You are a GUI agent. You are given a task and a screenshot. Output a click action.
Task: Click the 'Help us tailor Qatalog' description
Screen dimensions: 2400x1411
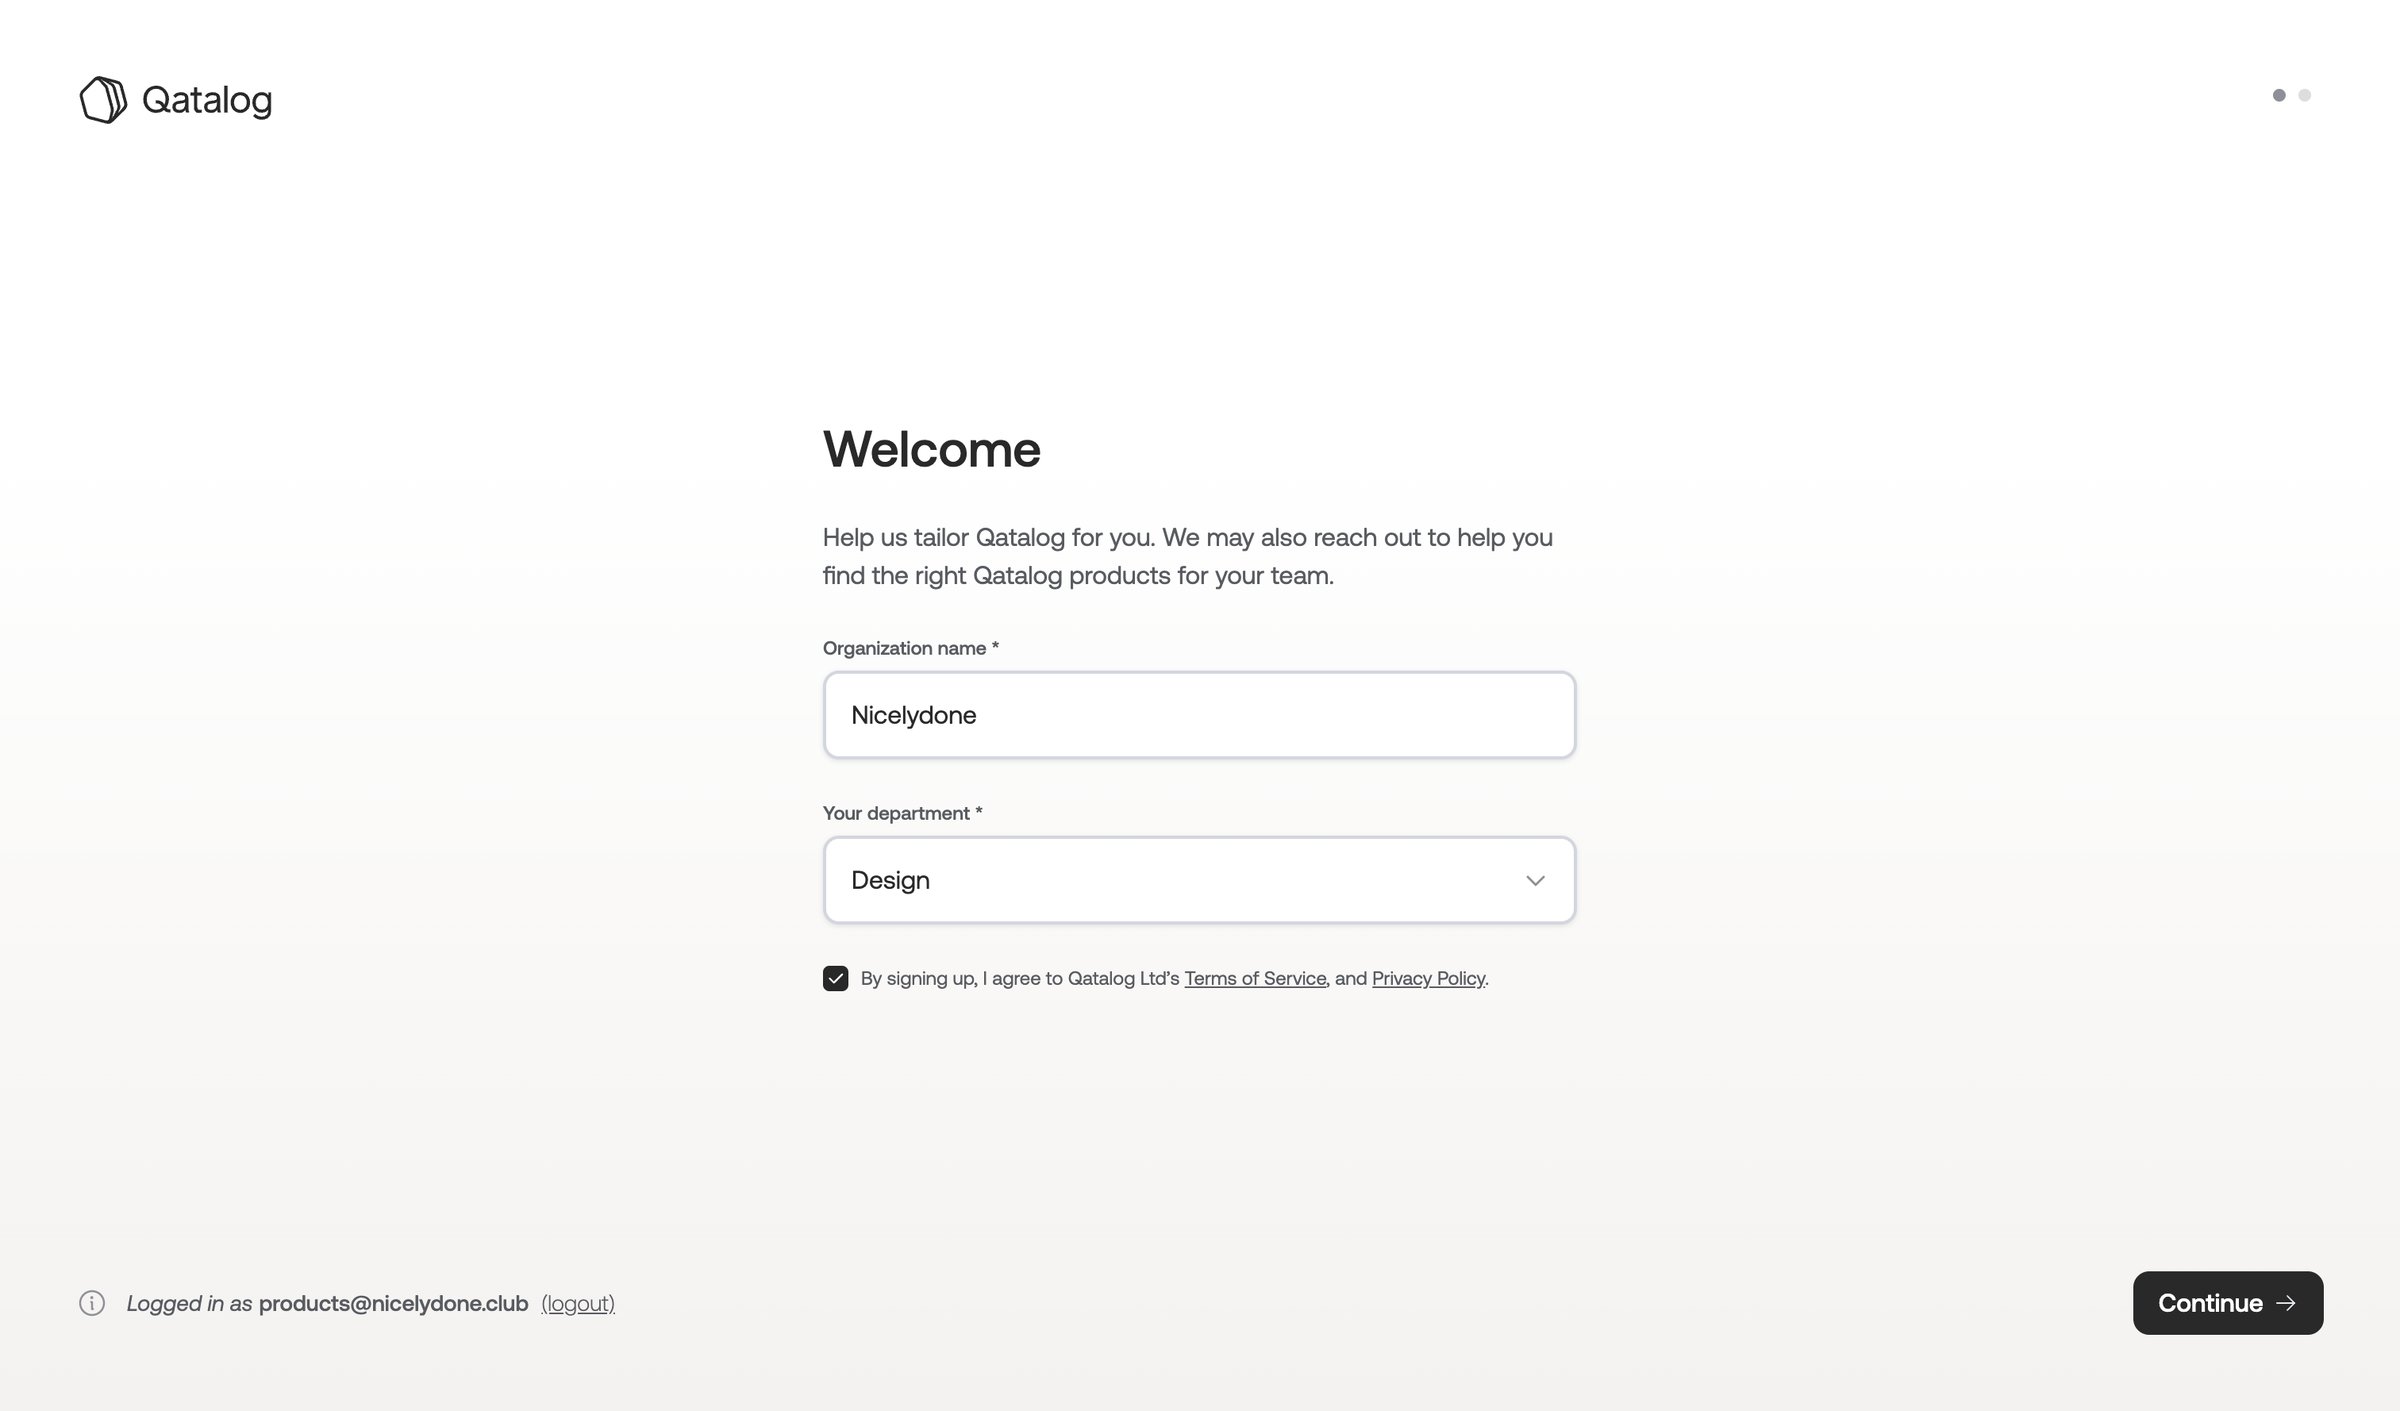(x=1188, y=556)
